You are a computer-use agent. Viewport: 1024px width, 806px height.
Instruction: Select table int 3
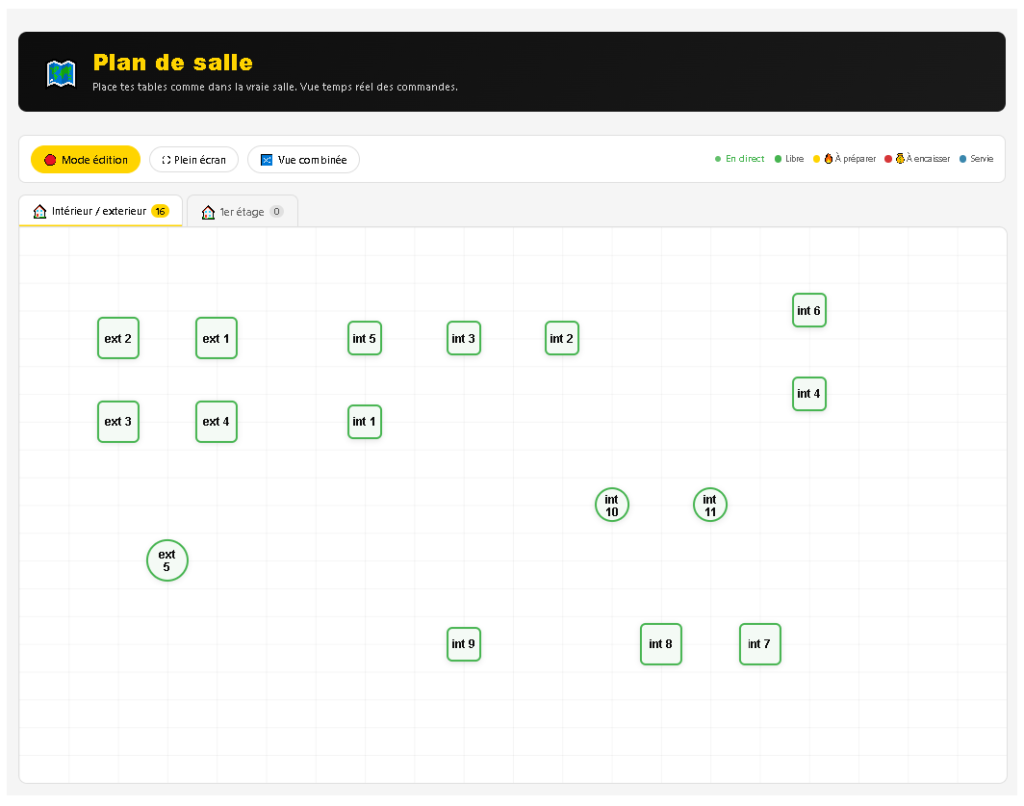464,338
